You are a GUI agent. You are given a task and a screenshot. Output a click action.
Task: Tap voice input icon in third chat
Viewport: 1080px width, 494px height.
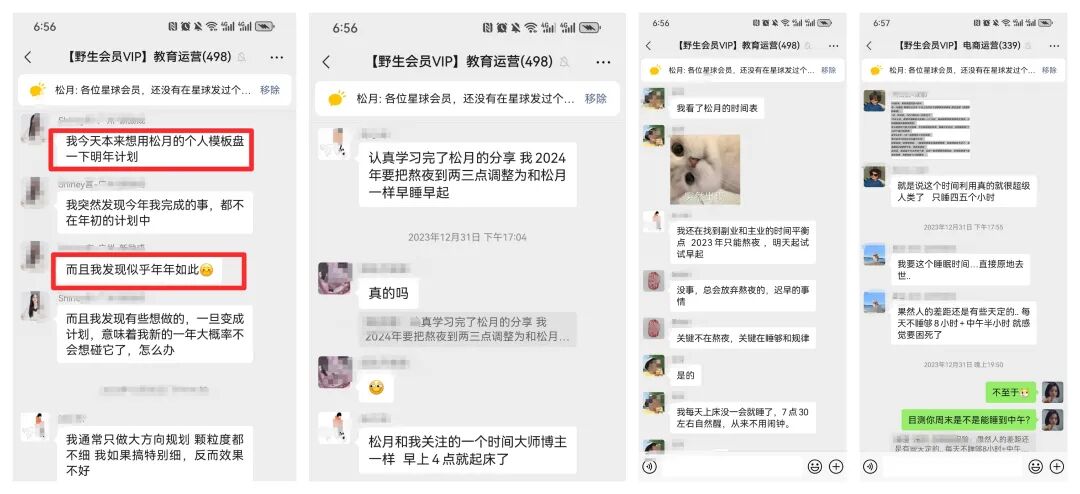click(x=649, y=466)
